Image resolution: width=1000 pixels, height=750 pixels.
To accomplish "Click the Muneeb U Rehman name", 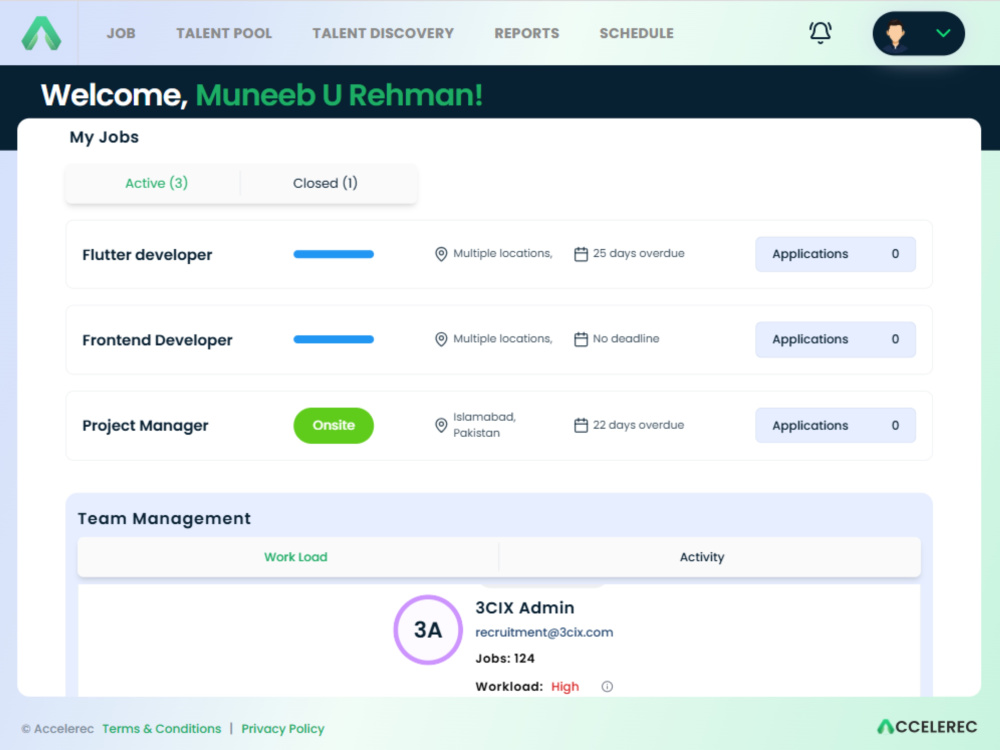I will click(339, 95).
